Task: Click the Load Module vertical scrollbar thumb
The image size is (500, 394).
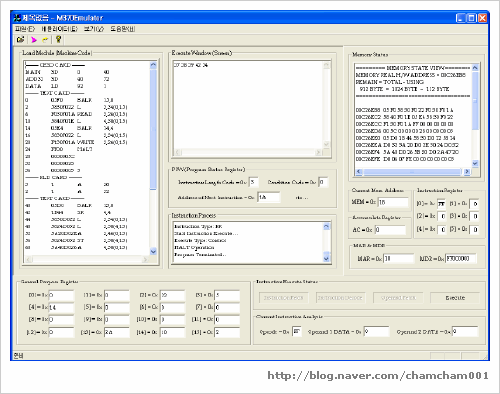Action: [153, 129]
